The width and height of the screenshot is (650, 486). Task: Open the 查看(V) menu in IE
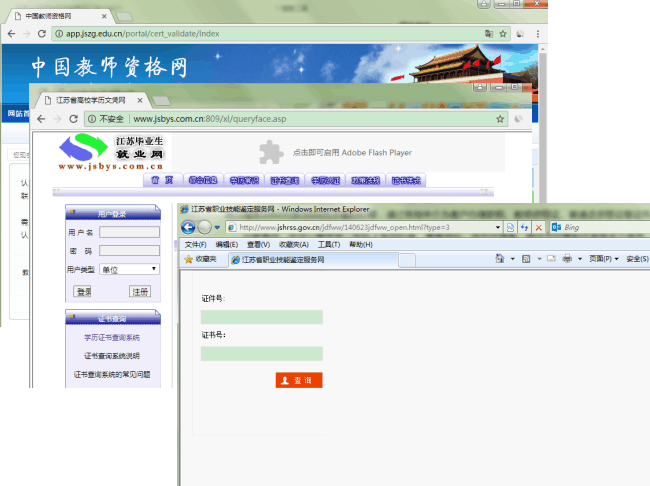[258, 245]
